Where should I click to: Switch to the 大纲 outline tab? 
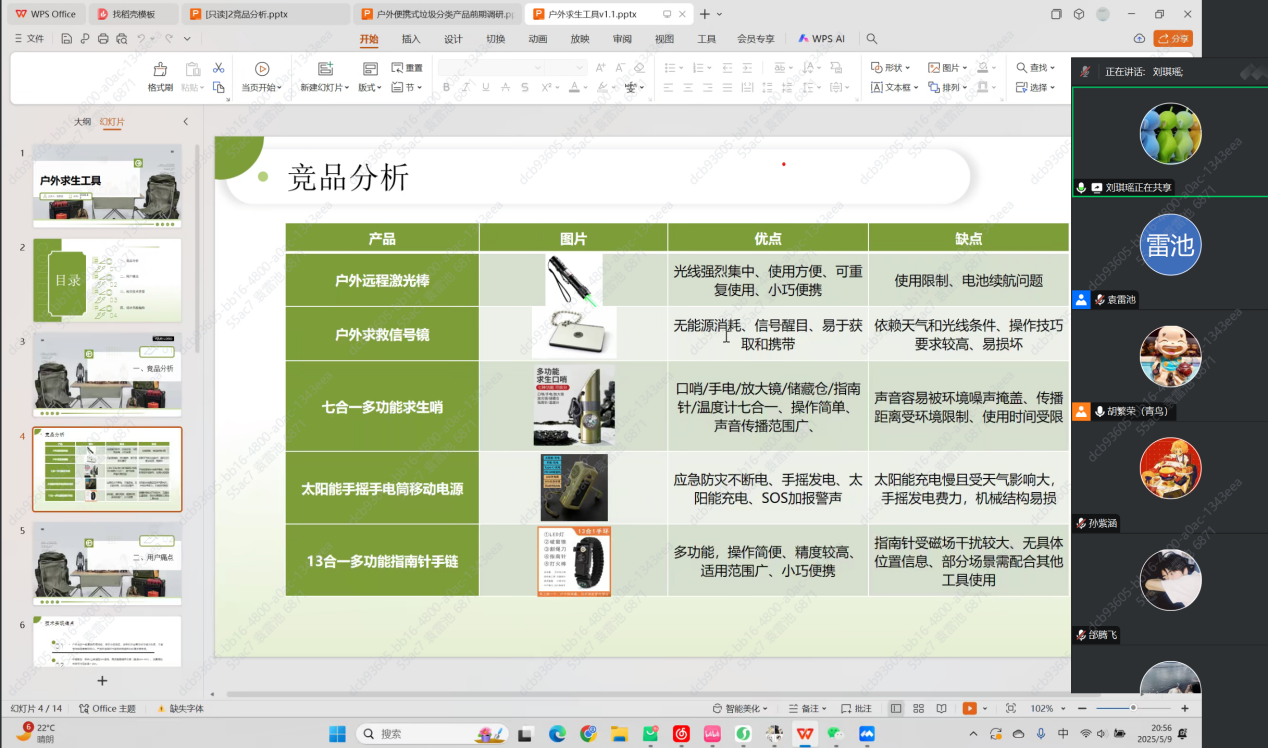click(x=82, y=121)
